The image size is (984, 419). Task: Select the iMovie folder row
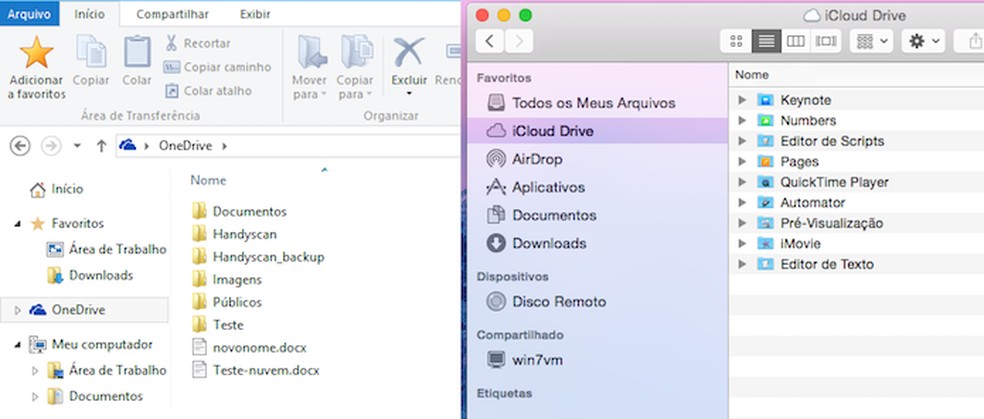(x=857, y=243)
